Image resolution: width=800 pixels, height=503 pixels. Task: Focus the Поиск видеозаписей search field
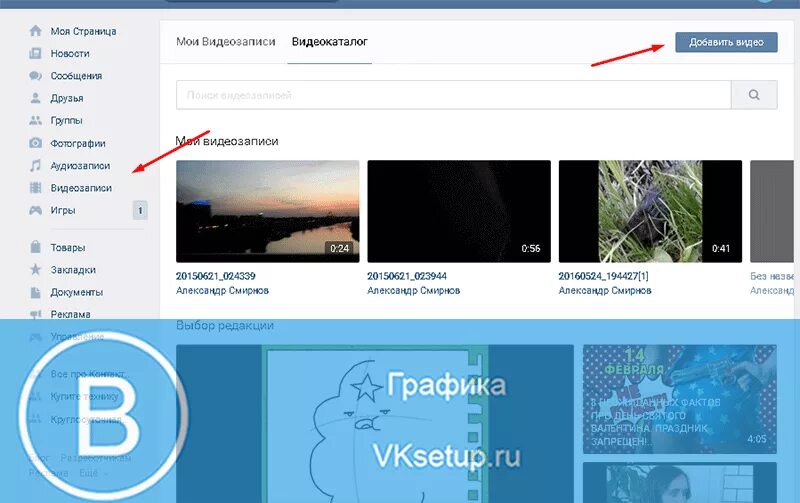pyautogui.click(x=454, y=95)
